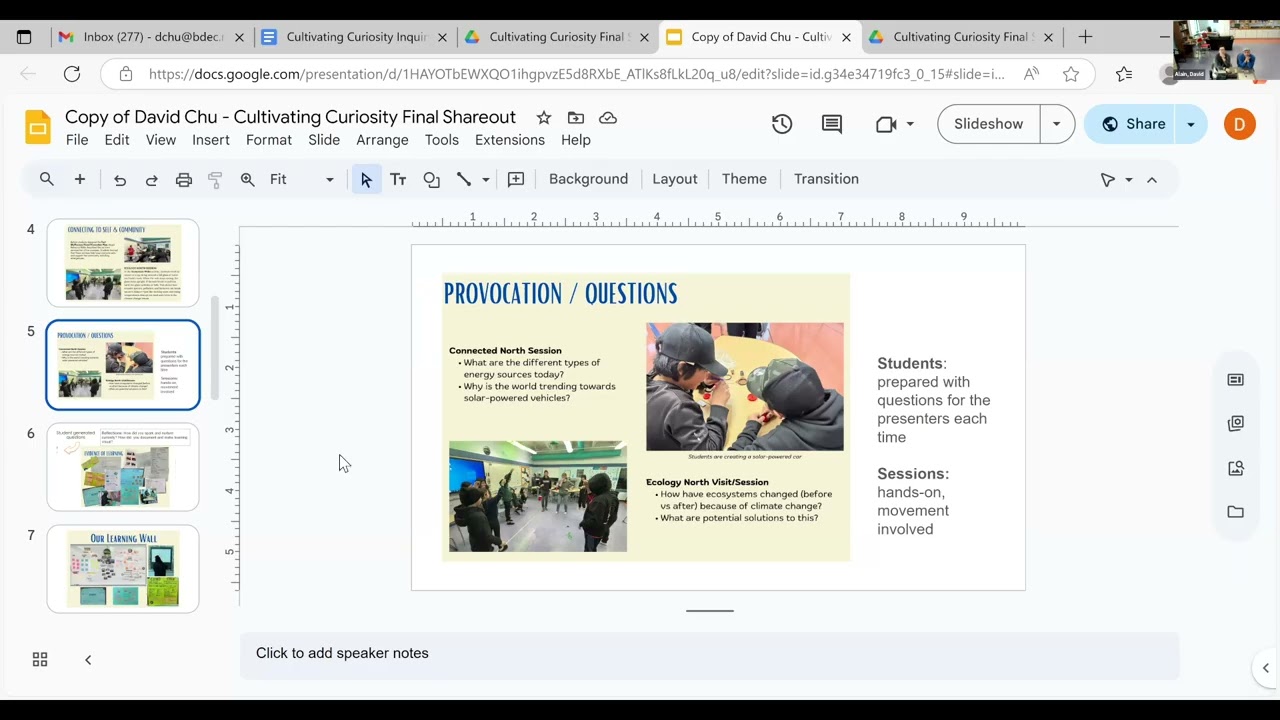Print the presentation

coord(184,180)
